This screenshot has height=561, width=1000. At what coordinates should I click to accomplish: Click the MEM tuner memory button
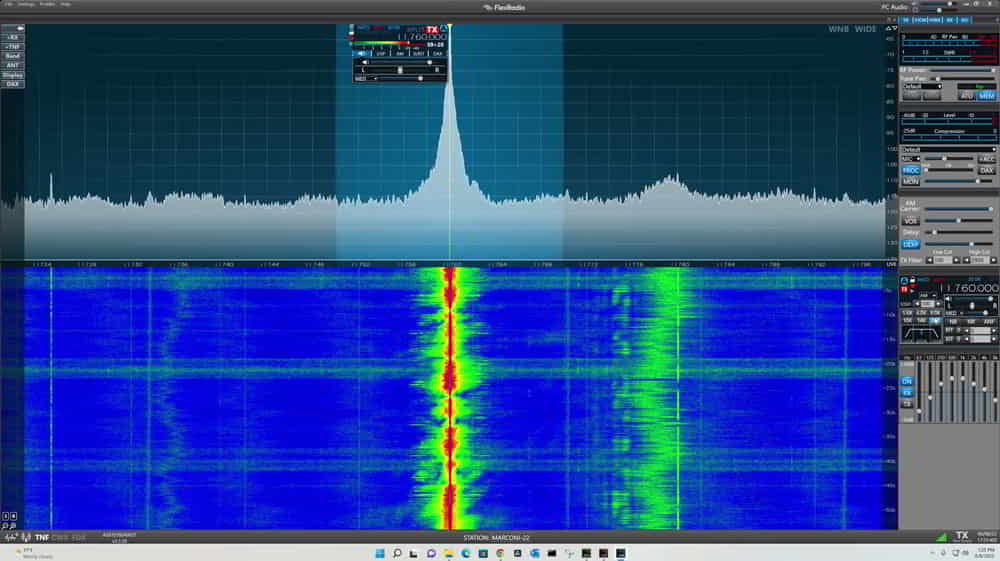coord(986,96)
